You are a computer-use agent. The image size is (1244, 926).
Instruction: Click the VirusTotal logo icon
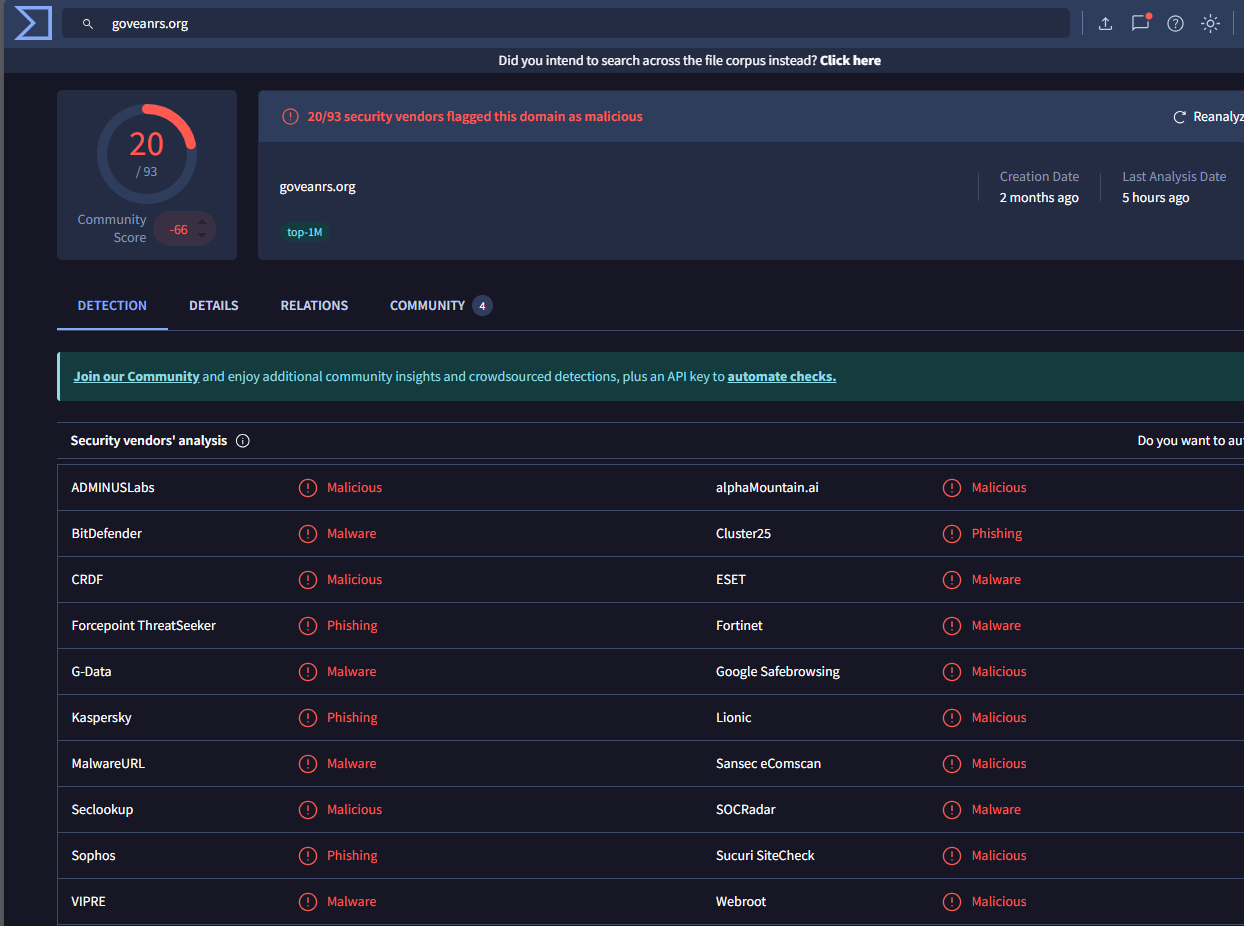pyautogui.click(x=32, y=23)
